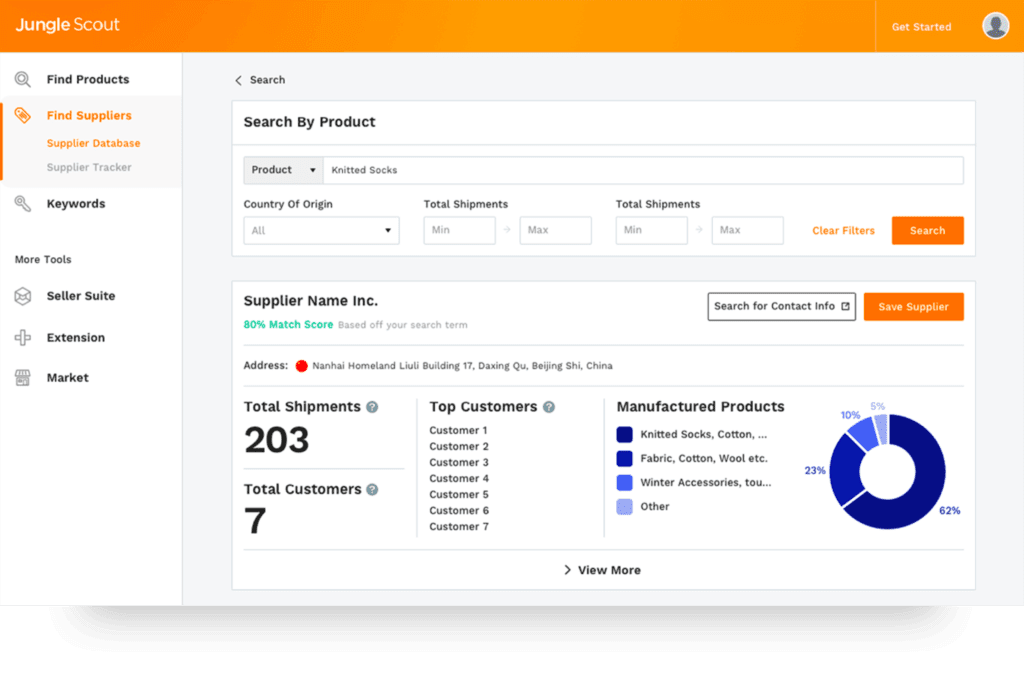The width and height of the screenshot is (1024, 673).
Task: Click the Extension puzzle icon
Action: pos(22,338)
